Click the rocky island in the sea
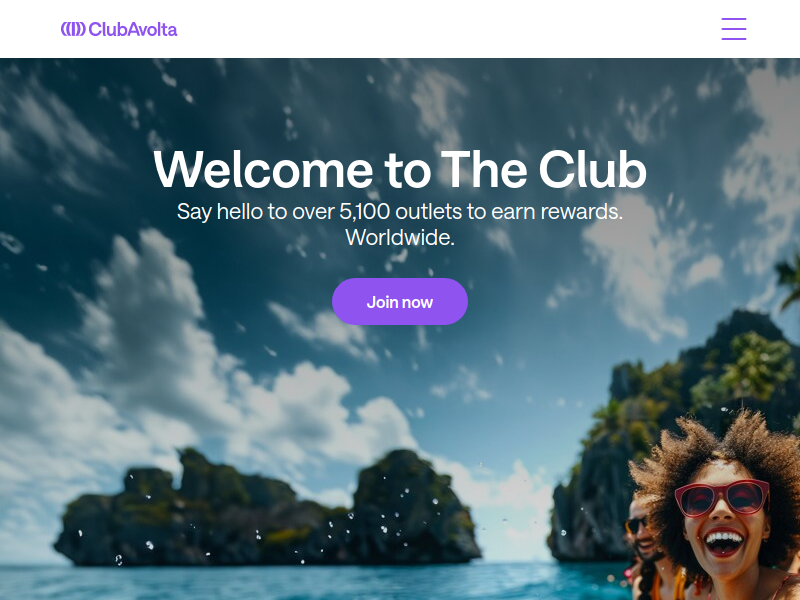Image resolution: width=800 pixels, height=600 pixels. [266, 508]
